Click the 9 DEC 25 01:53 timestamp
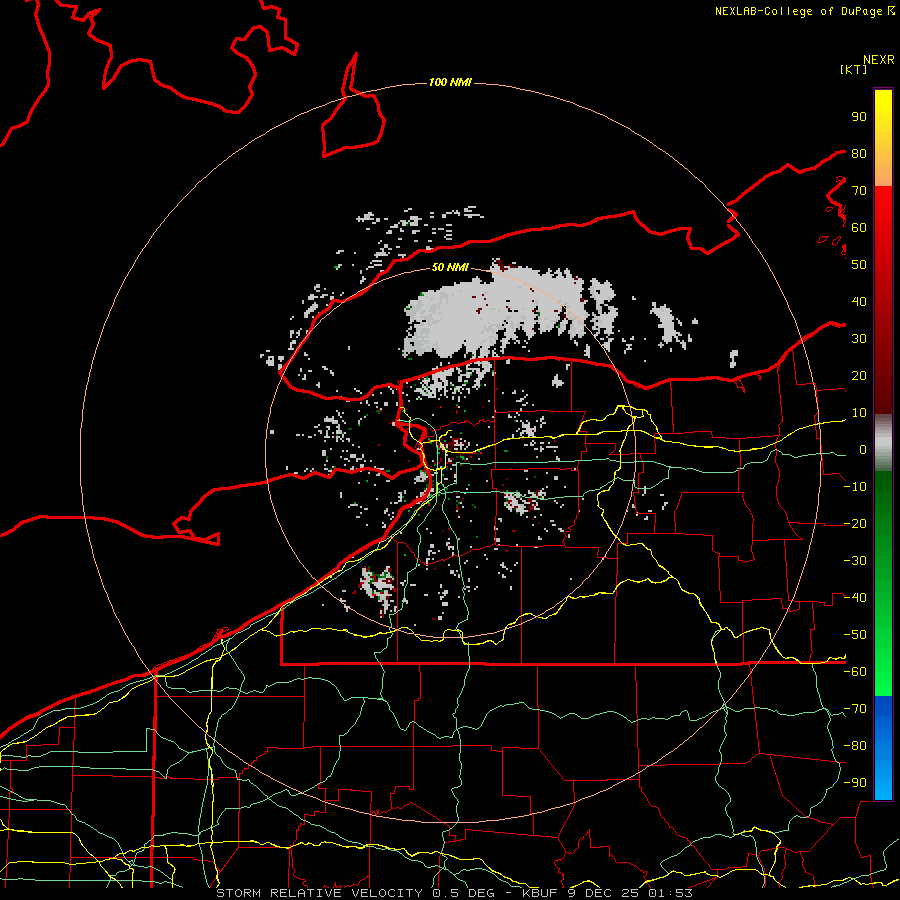This screenshot has height=900, width=900. point(630,893)
